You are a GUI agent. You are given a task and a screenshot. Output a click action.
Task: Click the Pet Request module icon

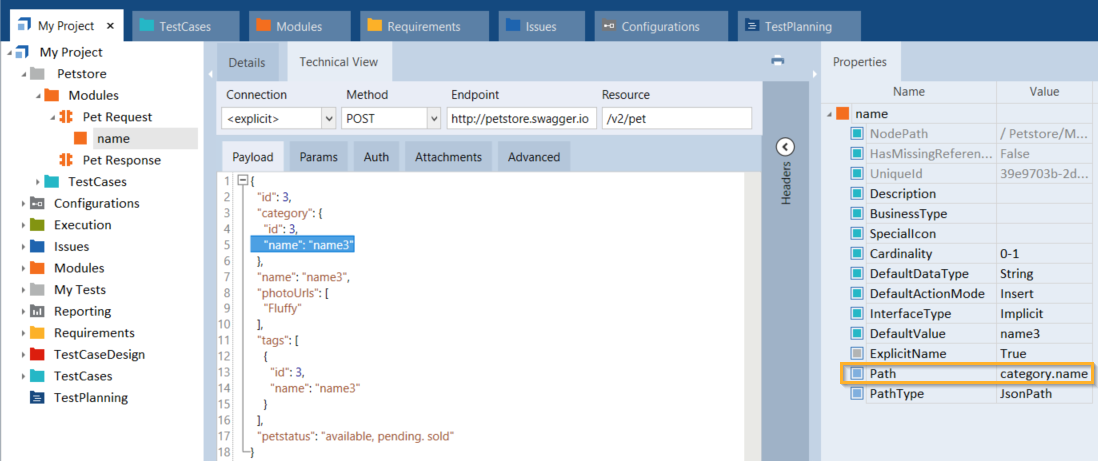point(68,117)
